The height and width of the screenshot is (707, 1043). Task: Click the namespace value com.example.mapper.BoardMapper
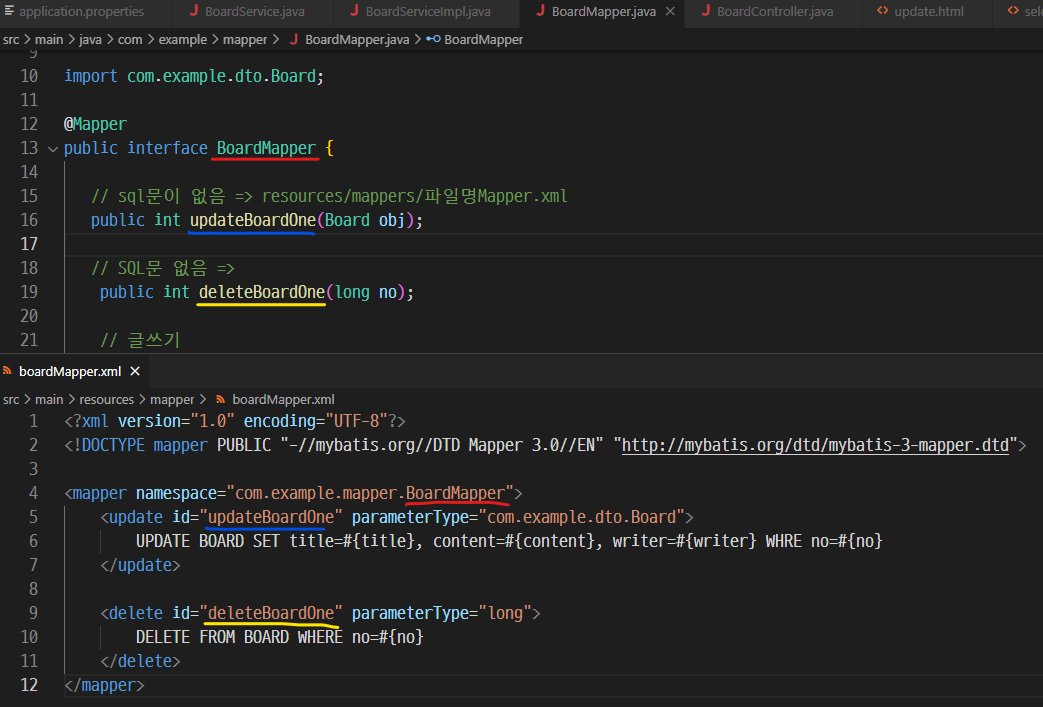[x=370, y=493]
